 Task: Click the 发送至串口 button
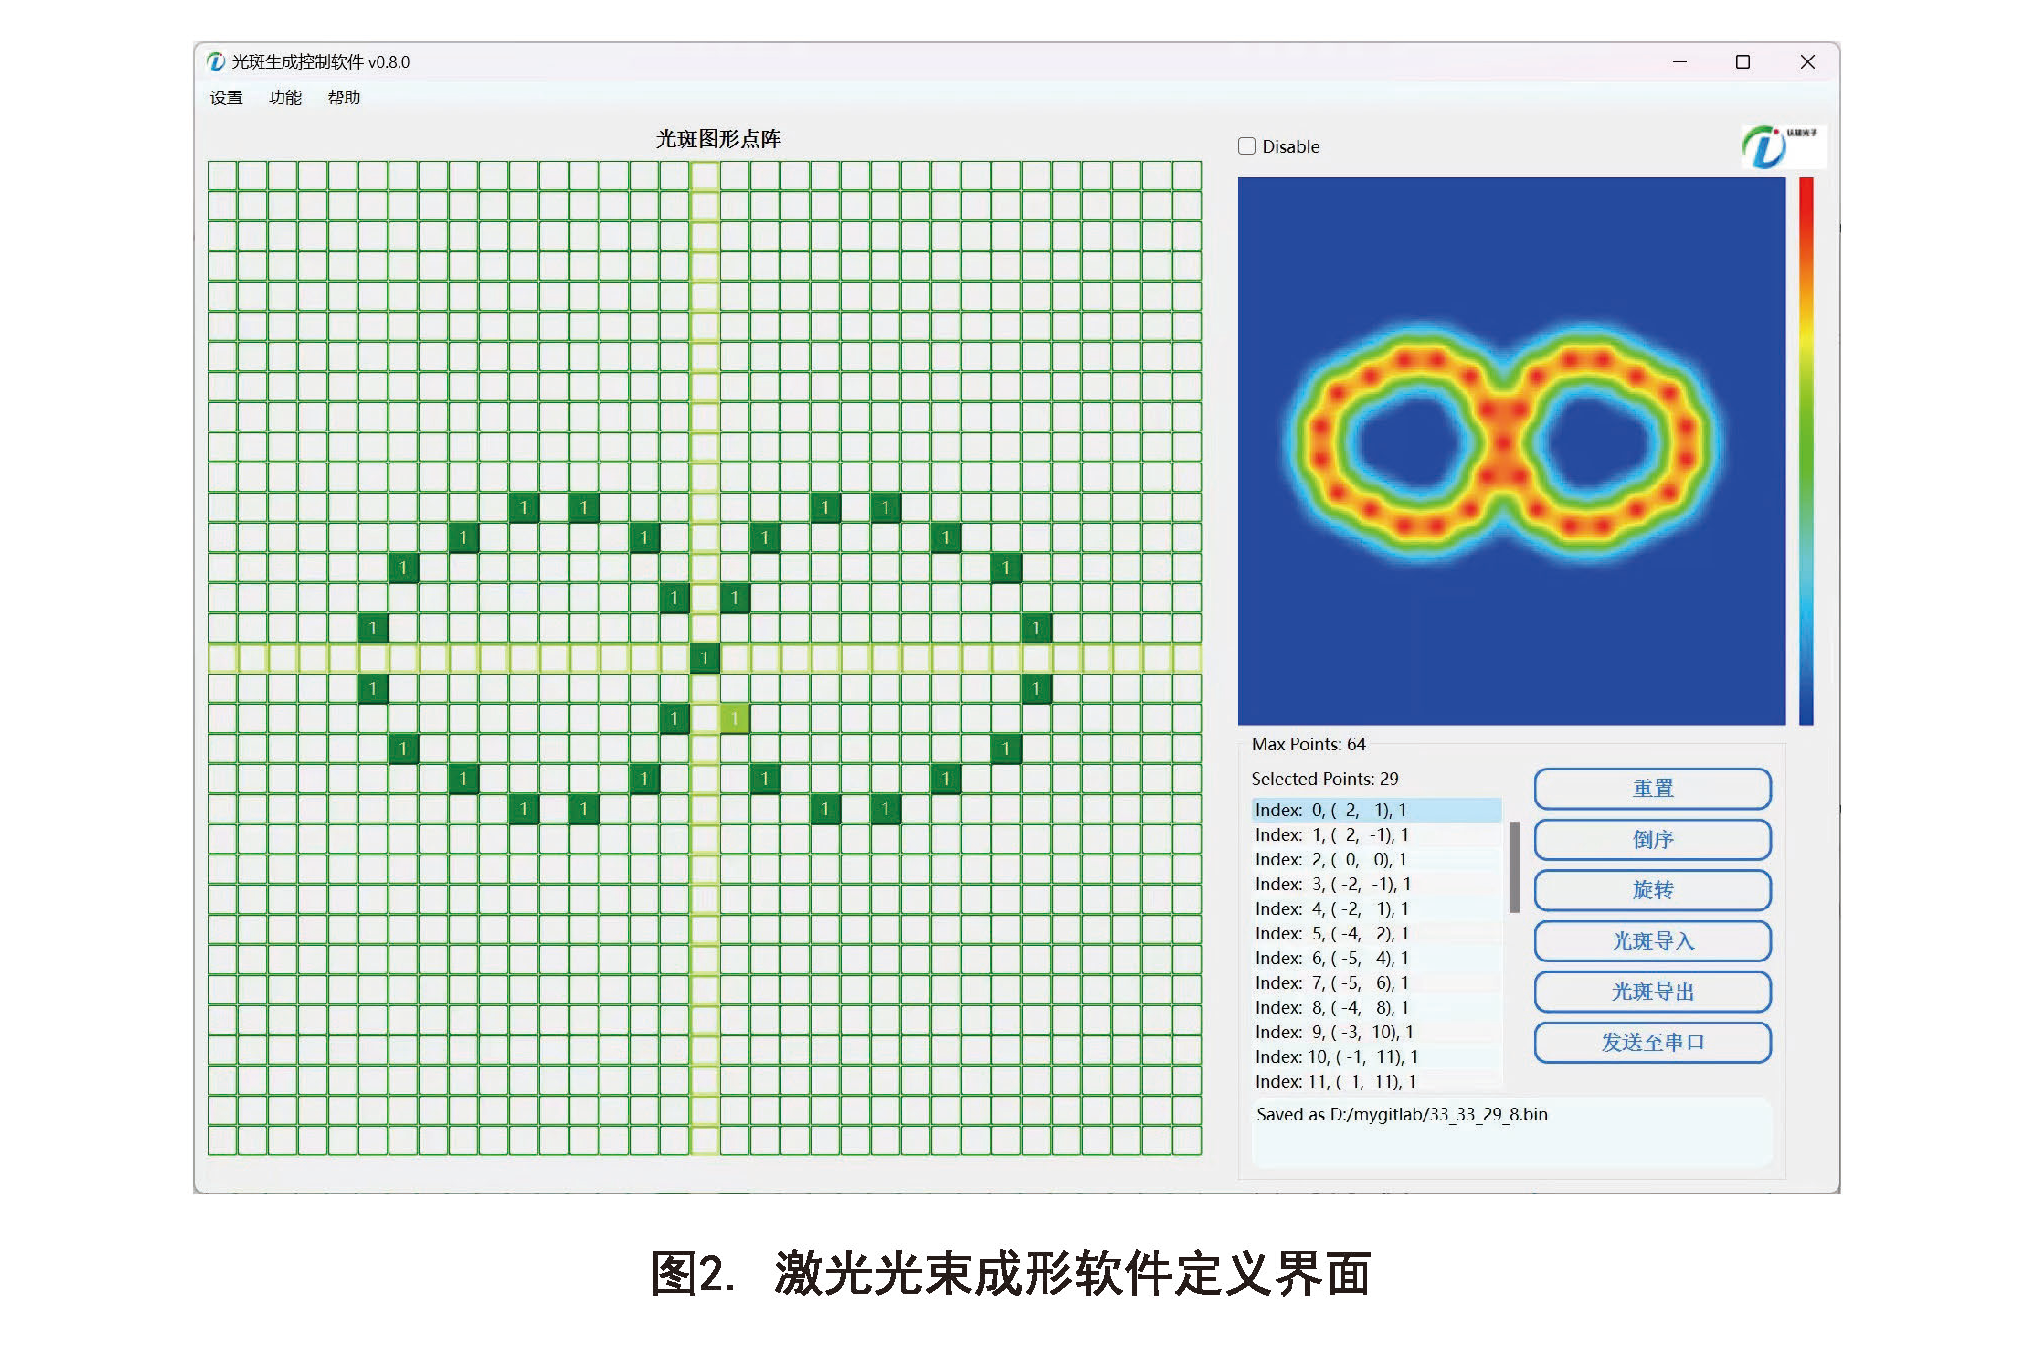tap(1652, 1043)
